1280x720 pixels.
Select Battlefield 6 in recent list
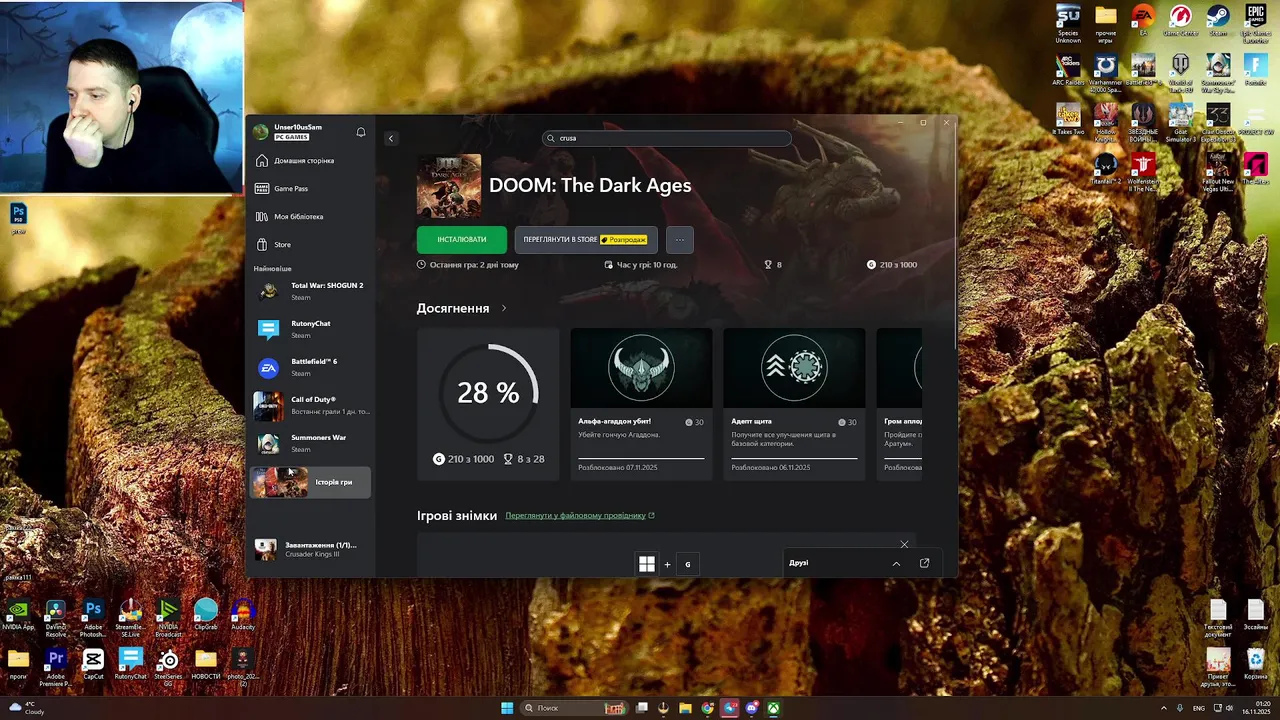310,367
